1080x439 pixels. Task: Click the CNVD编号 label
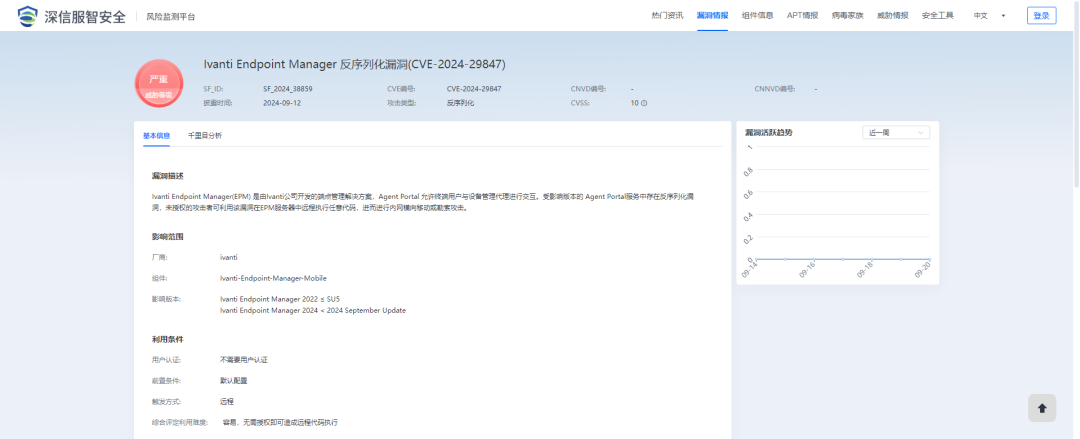(588, 89)
